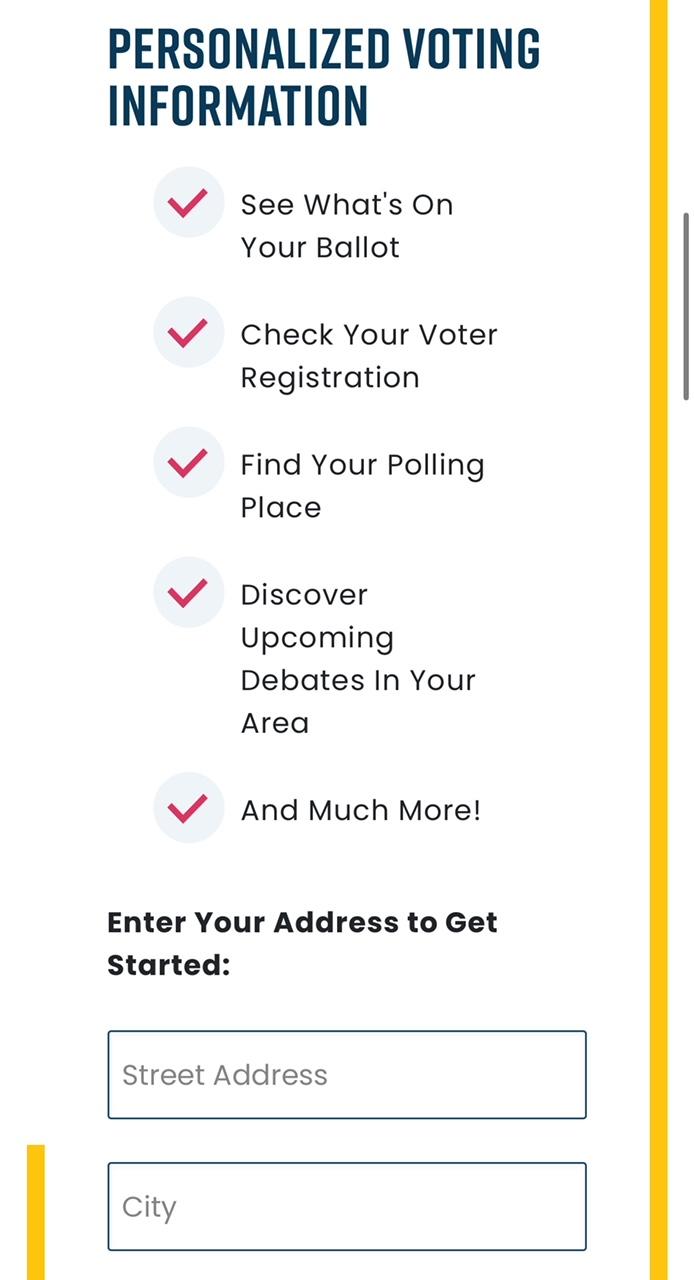
Task: Click the checkmark beside Check Your Voter Registration
Action: (x=189, y=332)
